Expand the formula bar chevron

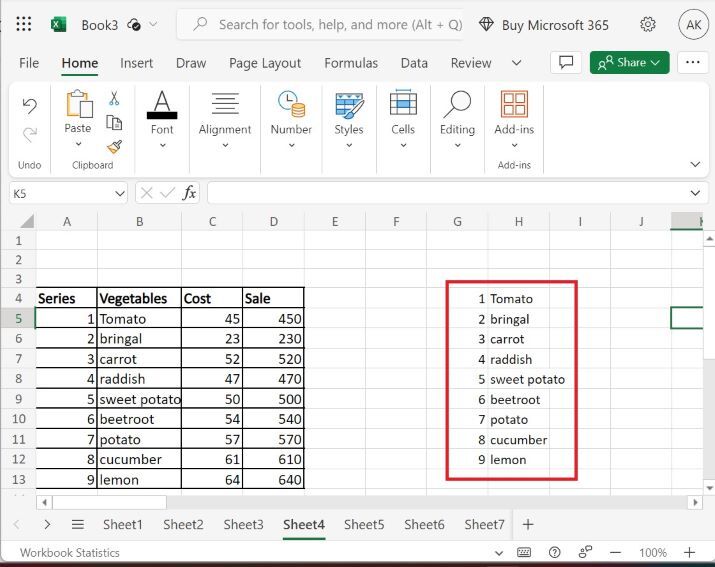[695, 193]
